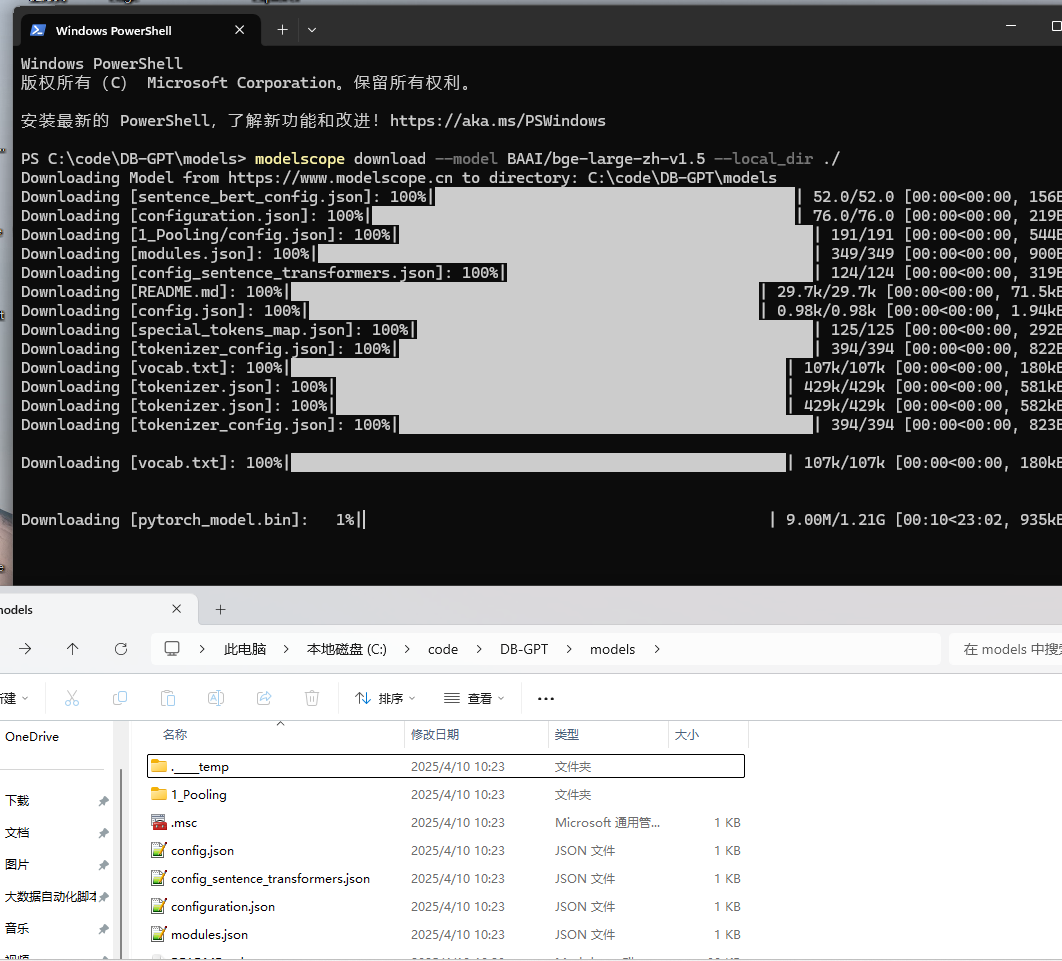Expand chevron after models breadcrumb
Image resolution: width=1062 pixels, height=961 pixels.
point(656,649)
